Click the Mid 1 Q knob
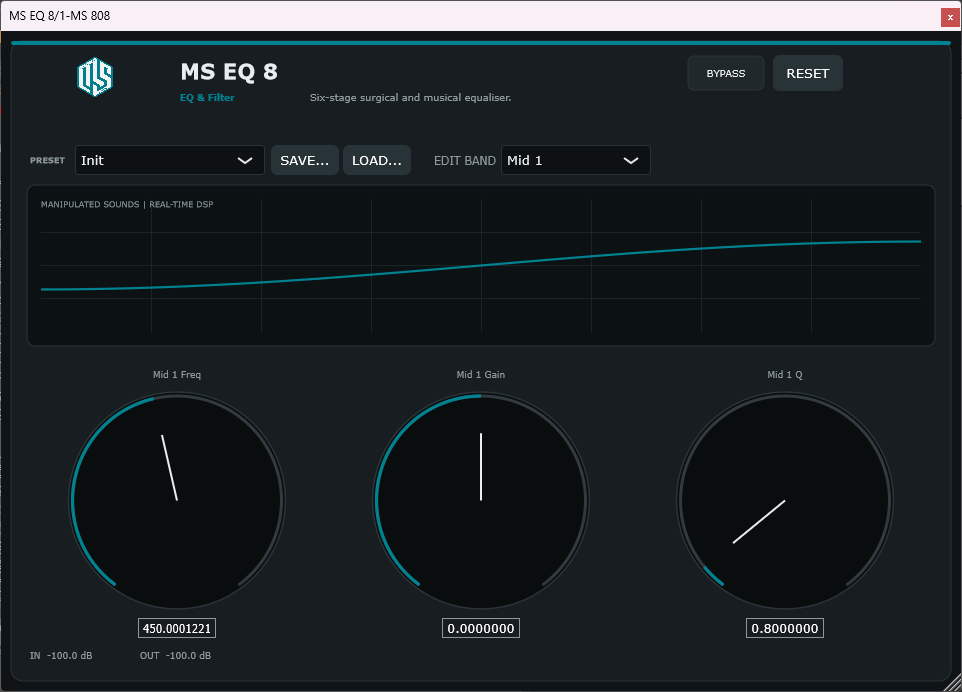This screenshot has width=962, height=692. [x=785, y=501]
